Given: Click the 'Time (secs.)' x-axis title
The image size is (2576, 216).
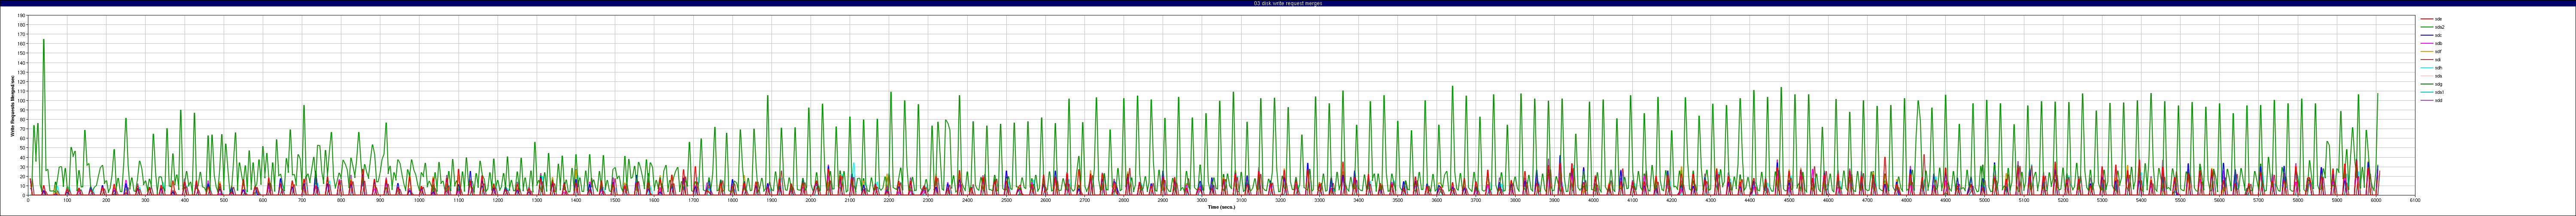Looking at the screenshot, I should pyautogui.click(x=1221, y=207).
